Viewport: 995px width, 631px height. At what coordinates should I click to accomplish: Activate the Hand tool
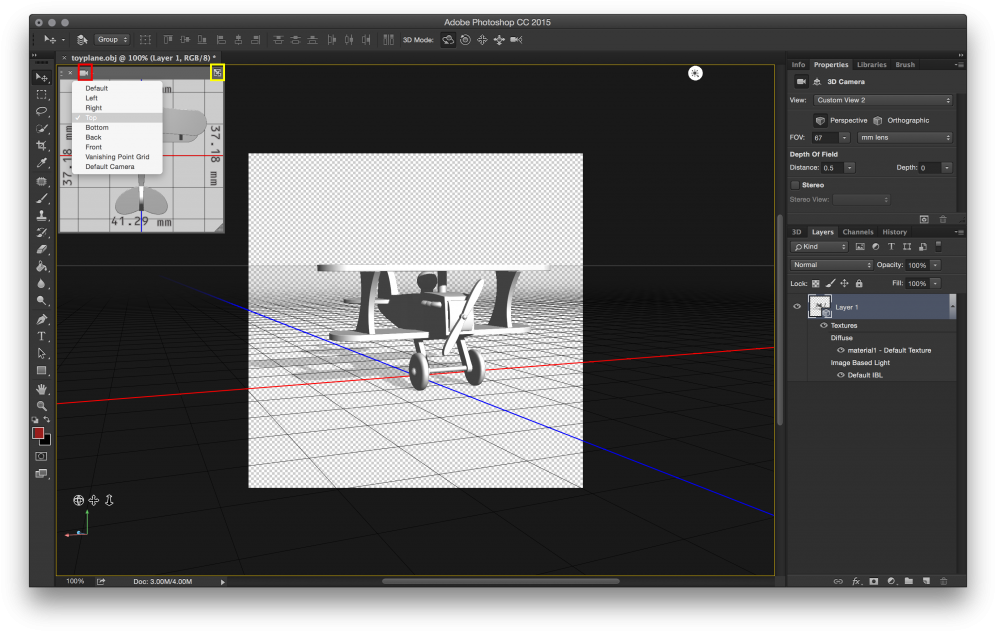point(42,388)
